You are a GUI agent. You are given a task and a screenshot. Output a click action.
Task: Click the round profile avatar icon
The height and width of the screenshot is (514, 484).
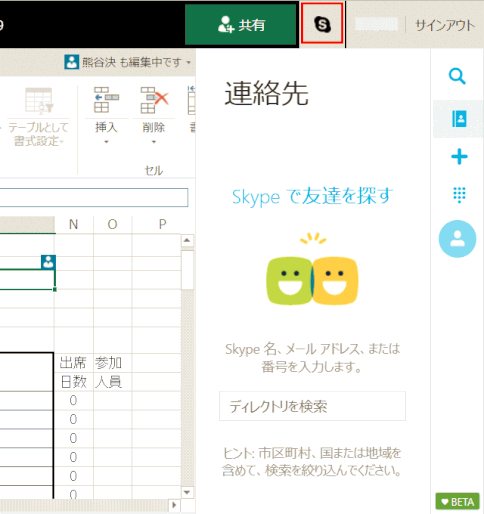pyautogui.click(x=457, y=239)
